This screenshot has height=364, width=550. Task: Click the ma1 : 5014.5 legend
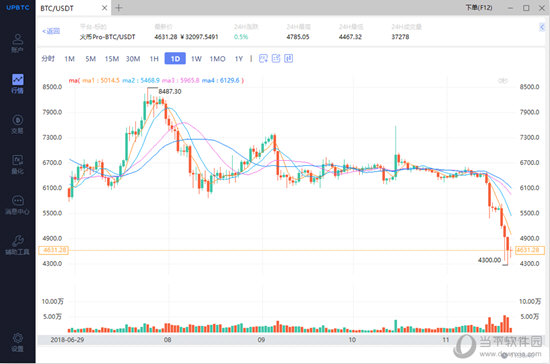[101, 80]
